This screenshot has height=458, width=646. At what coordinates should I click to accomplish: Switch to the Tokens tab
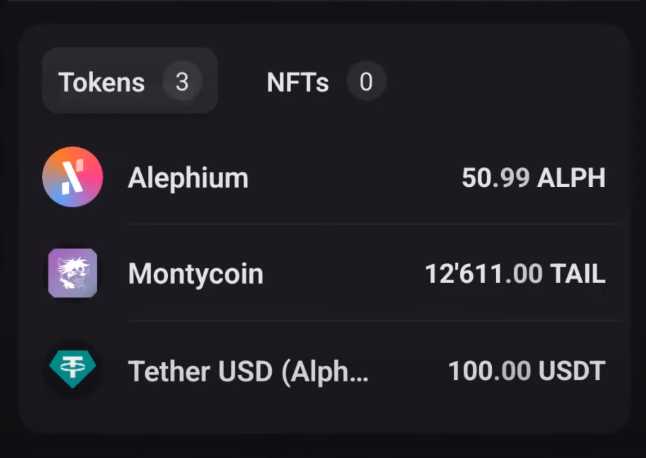101,82
